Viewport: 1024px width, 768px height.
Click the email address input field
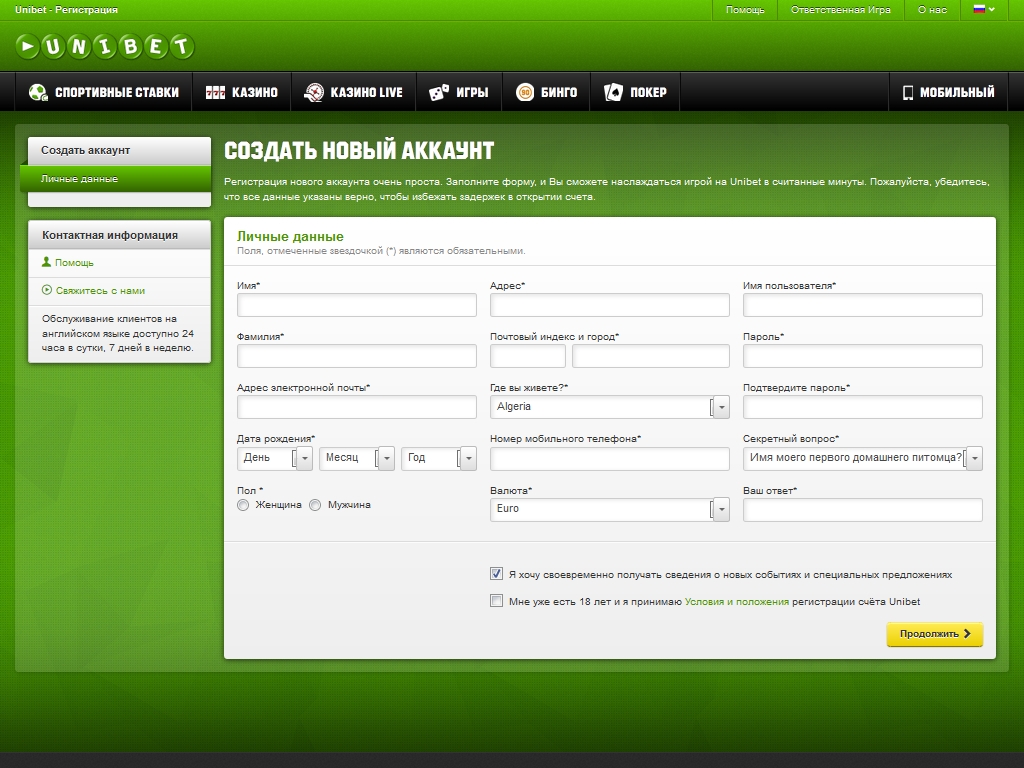click(356, 407)
